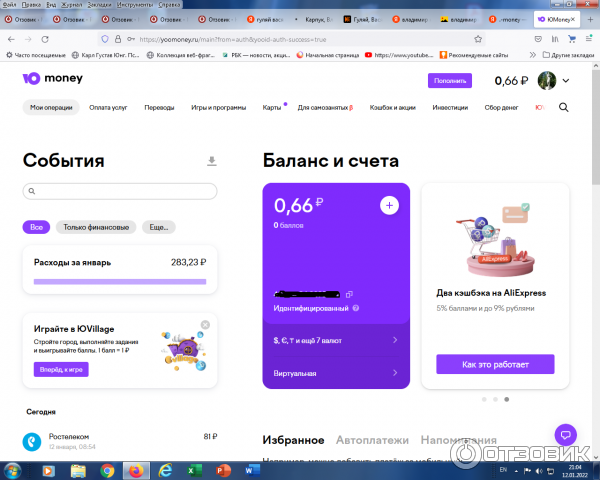The height and width of the screenshot is (480, 600).
Task: Switch to the Автоплатежи tab
Action: (372, 440)
